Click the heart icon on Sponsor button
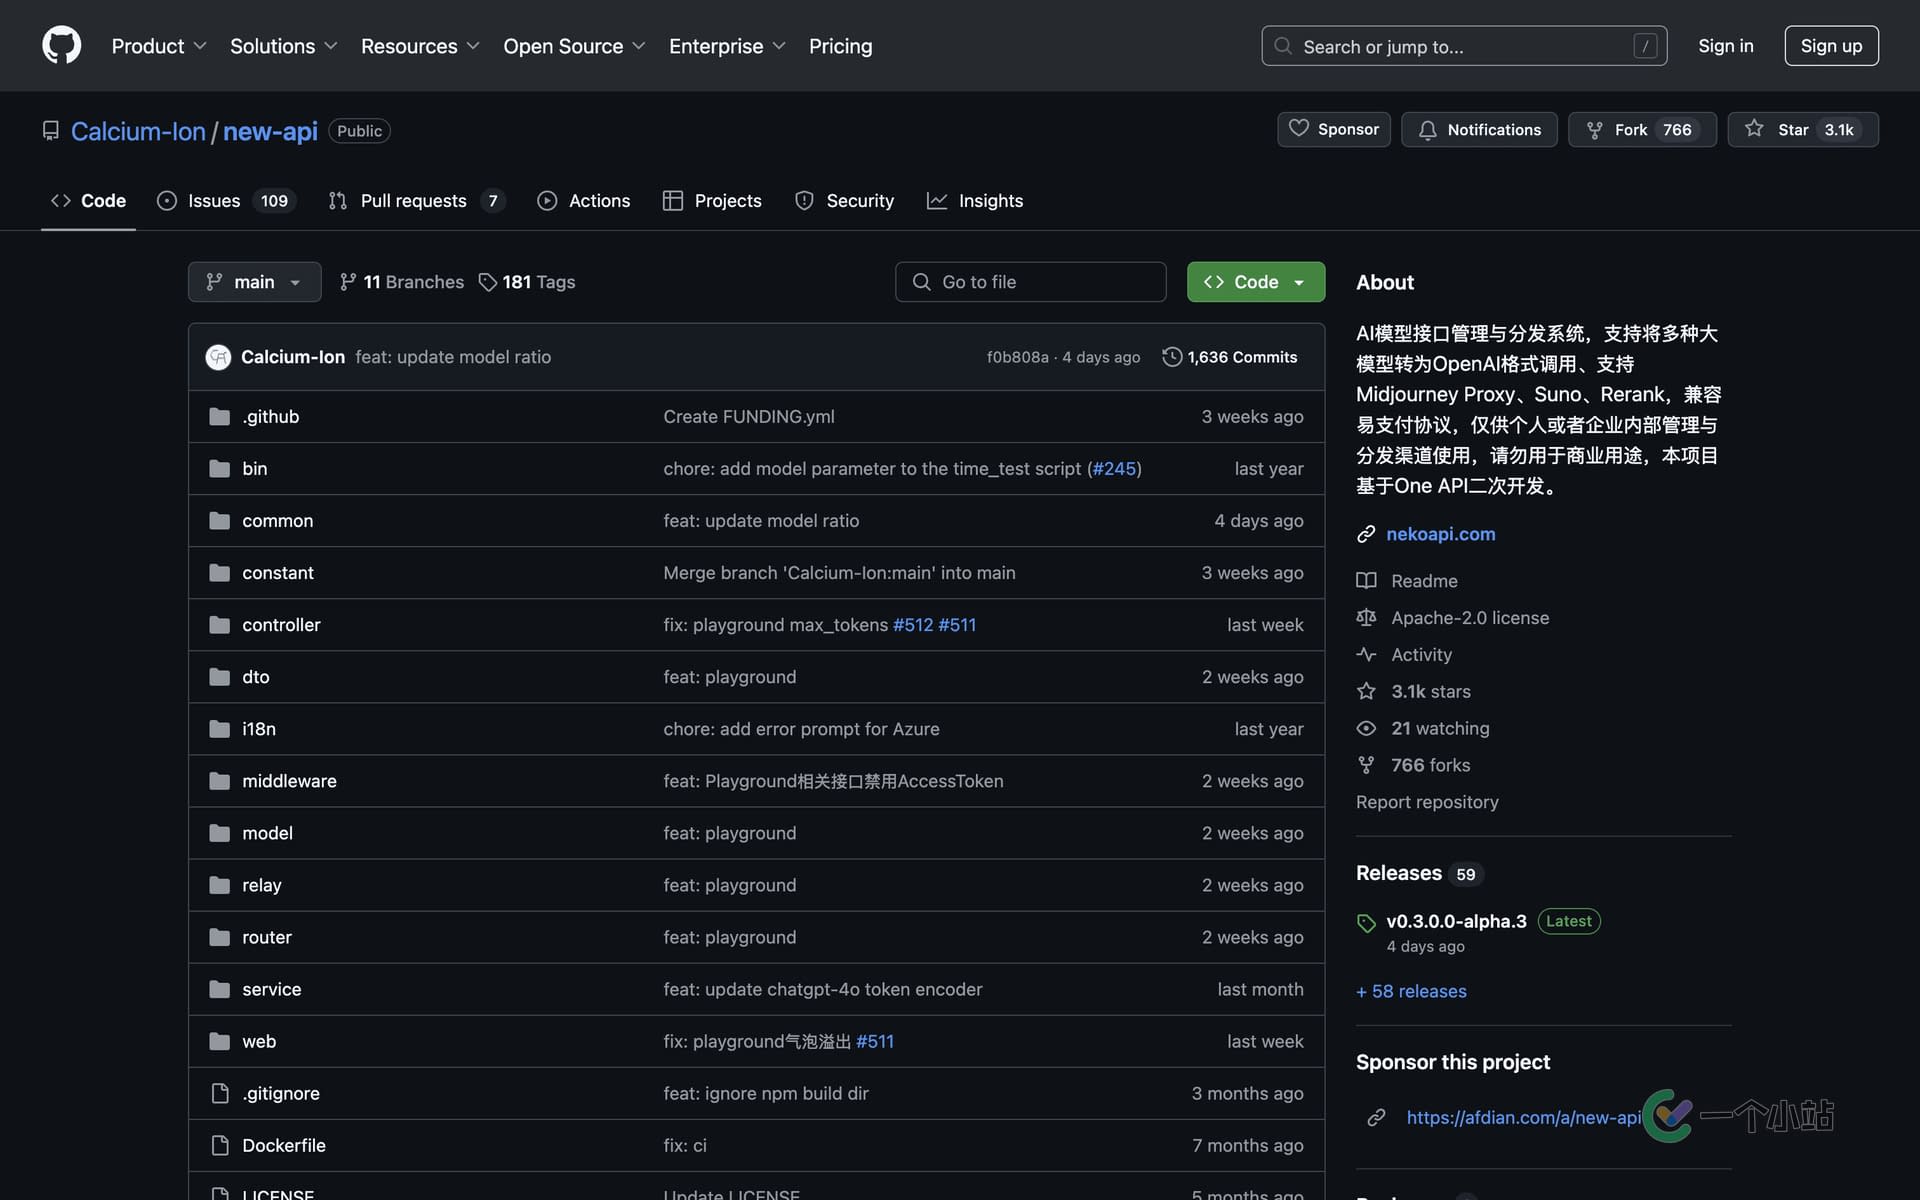 (x=1298, y=129)
